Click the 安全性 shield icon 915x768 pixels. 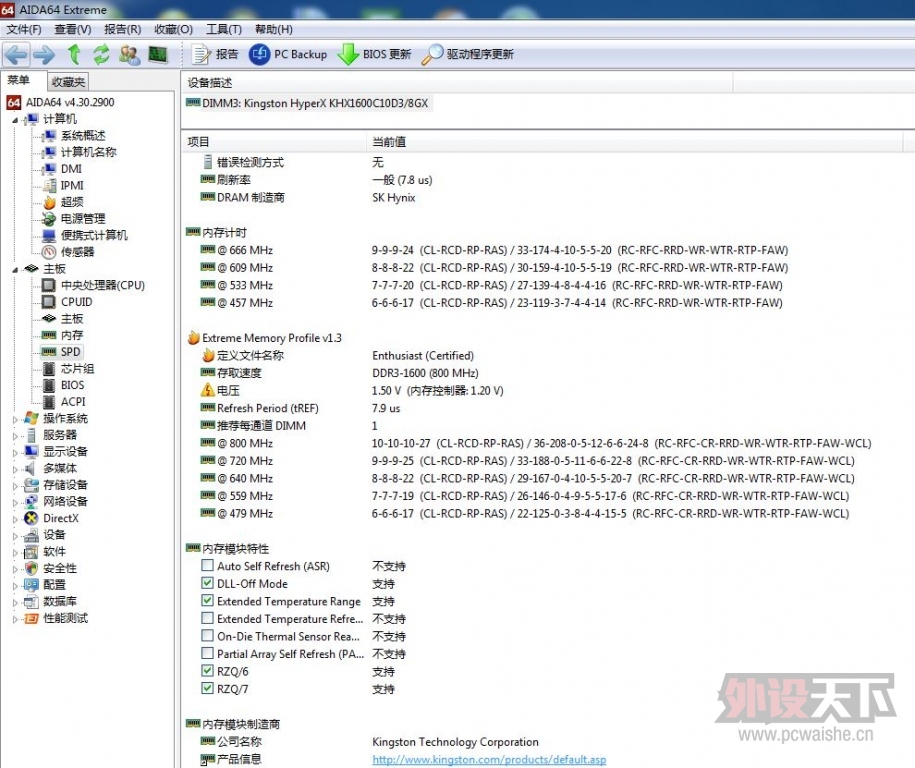point(32,568)
